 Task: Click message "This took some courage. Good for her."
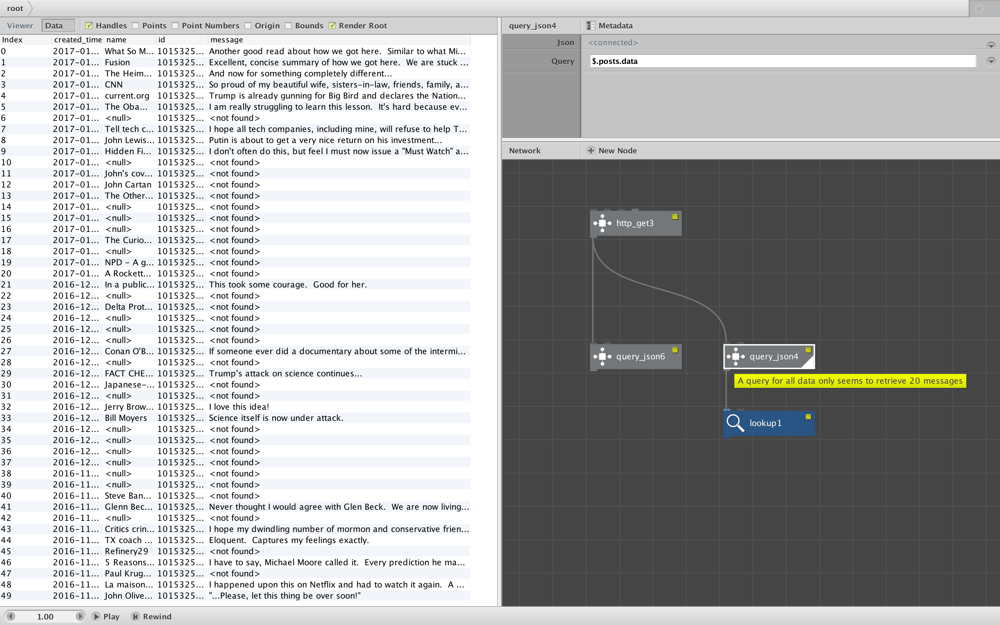pos(288,285)
